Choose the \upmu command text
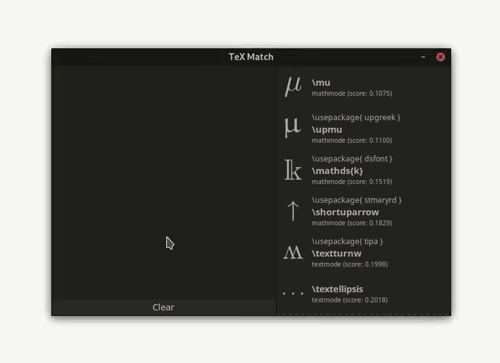Screen dimensions: 500x363 327,130
